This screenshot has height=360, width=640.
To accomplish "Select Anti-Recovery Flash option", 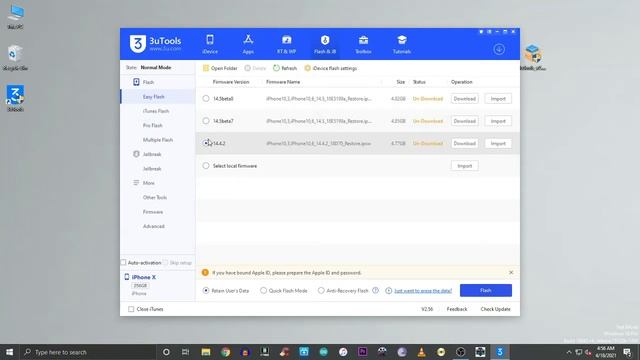I will [x=321, y=290].
